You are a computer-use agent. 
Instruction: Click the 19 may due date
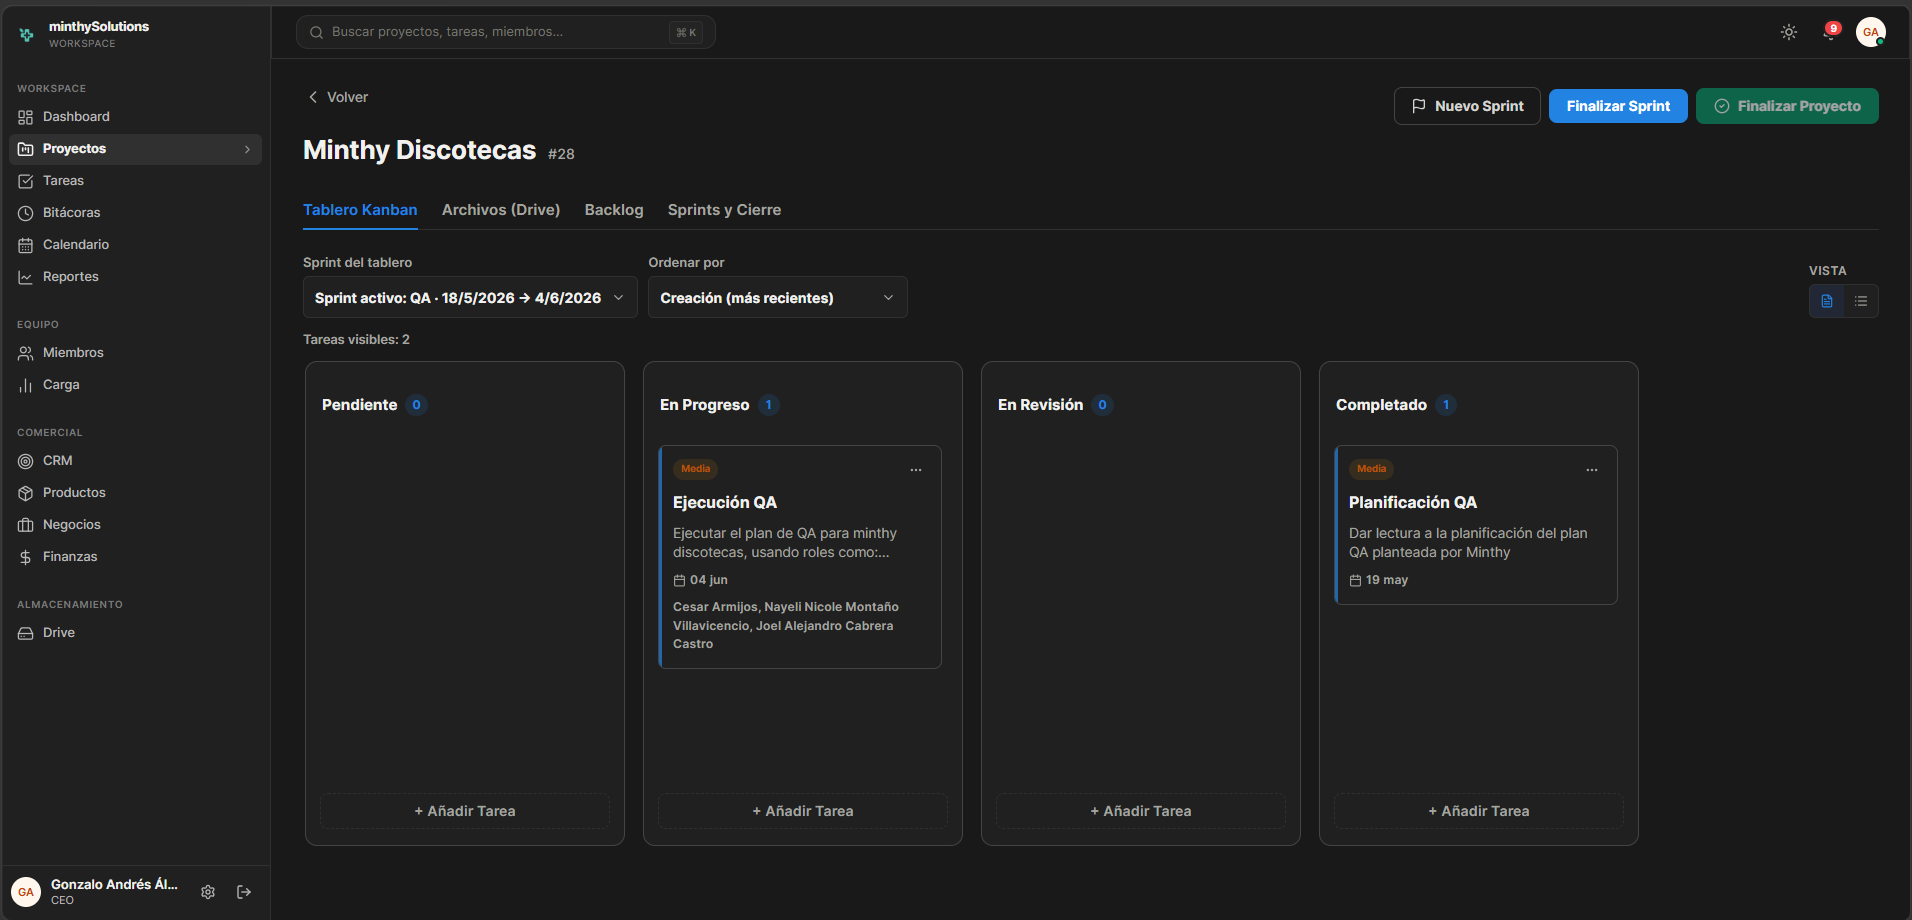1379,580
